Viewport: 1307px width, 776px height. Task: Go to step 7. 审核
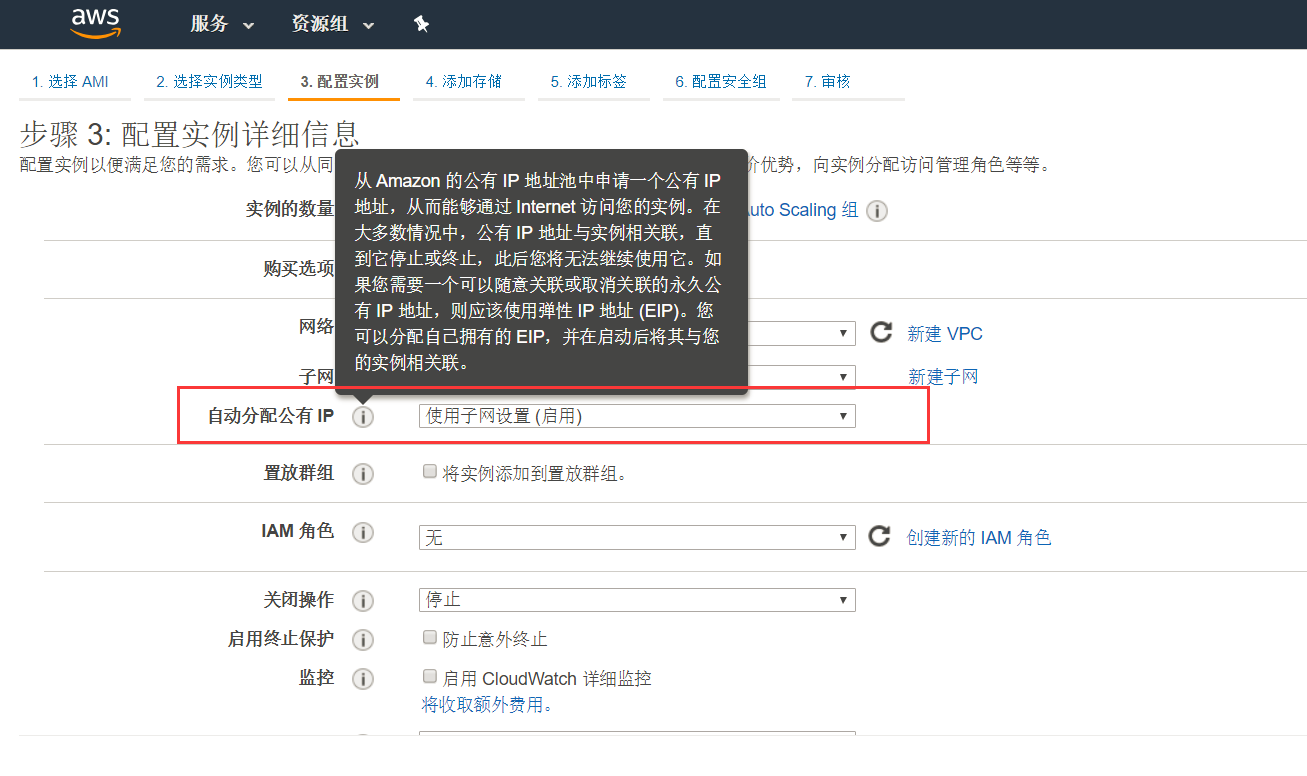pos(827,82)
